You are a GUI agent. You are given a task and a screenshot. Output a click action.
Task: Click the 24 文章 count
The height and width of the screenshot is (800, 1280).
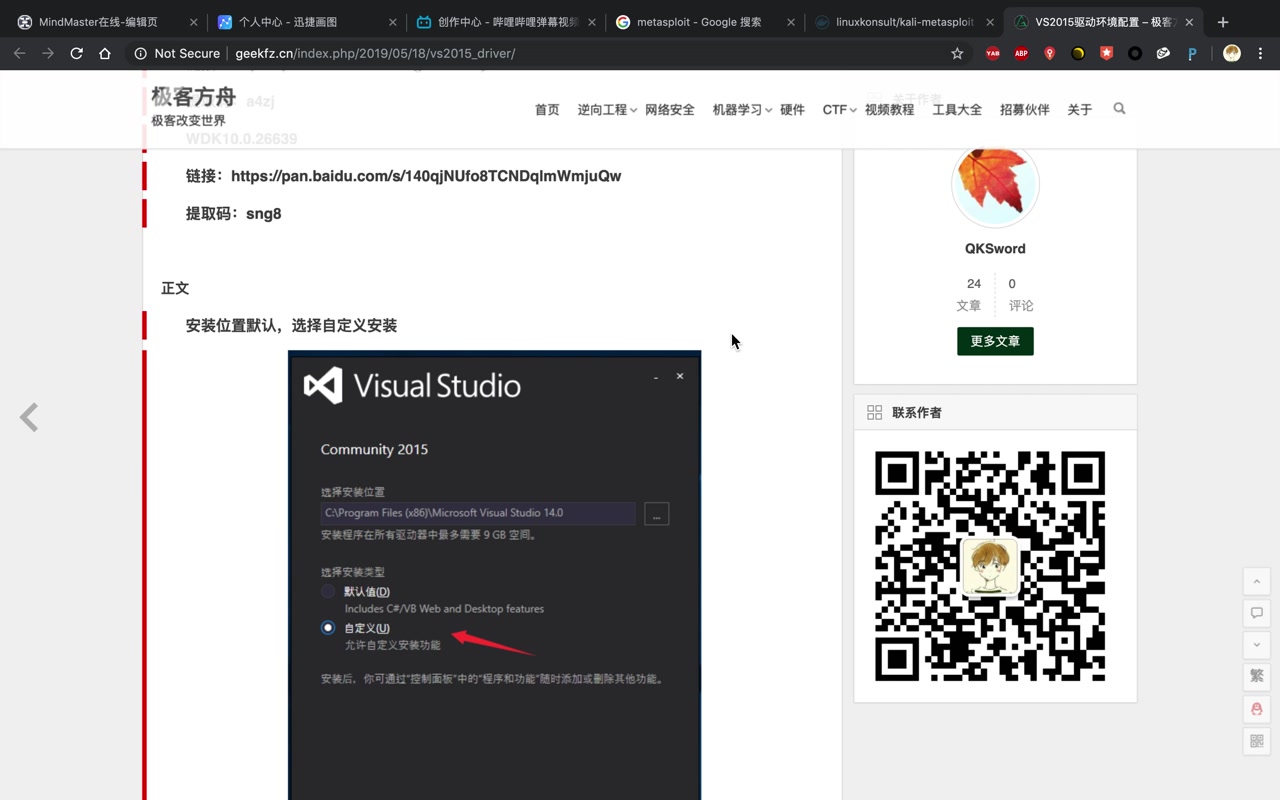coord(969,294)
